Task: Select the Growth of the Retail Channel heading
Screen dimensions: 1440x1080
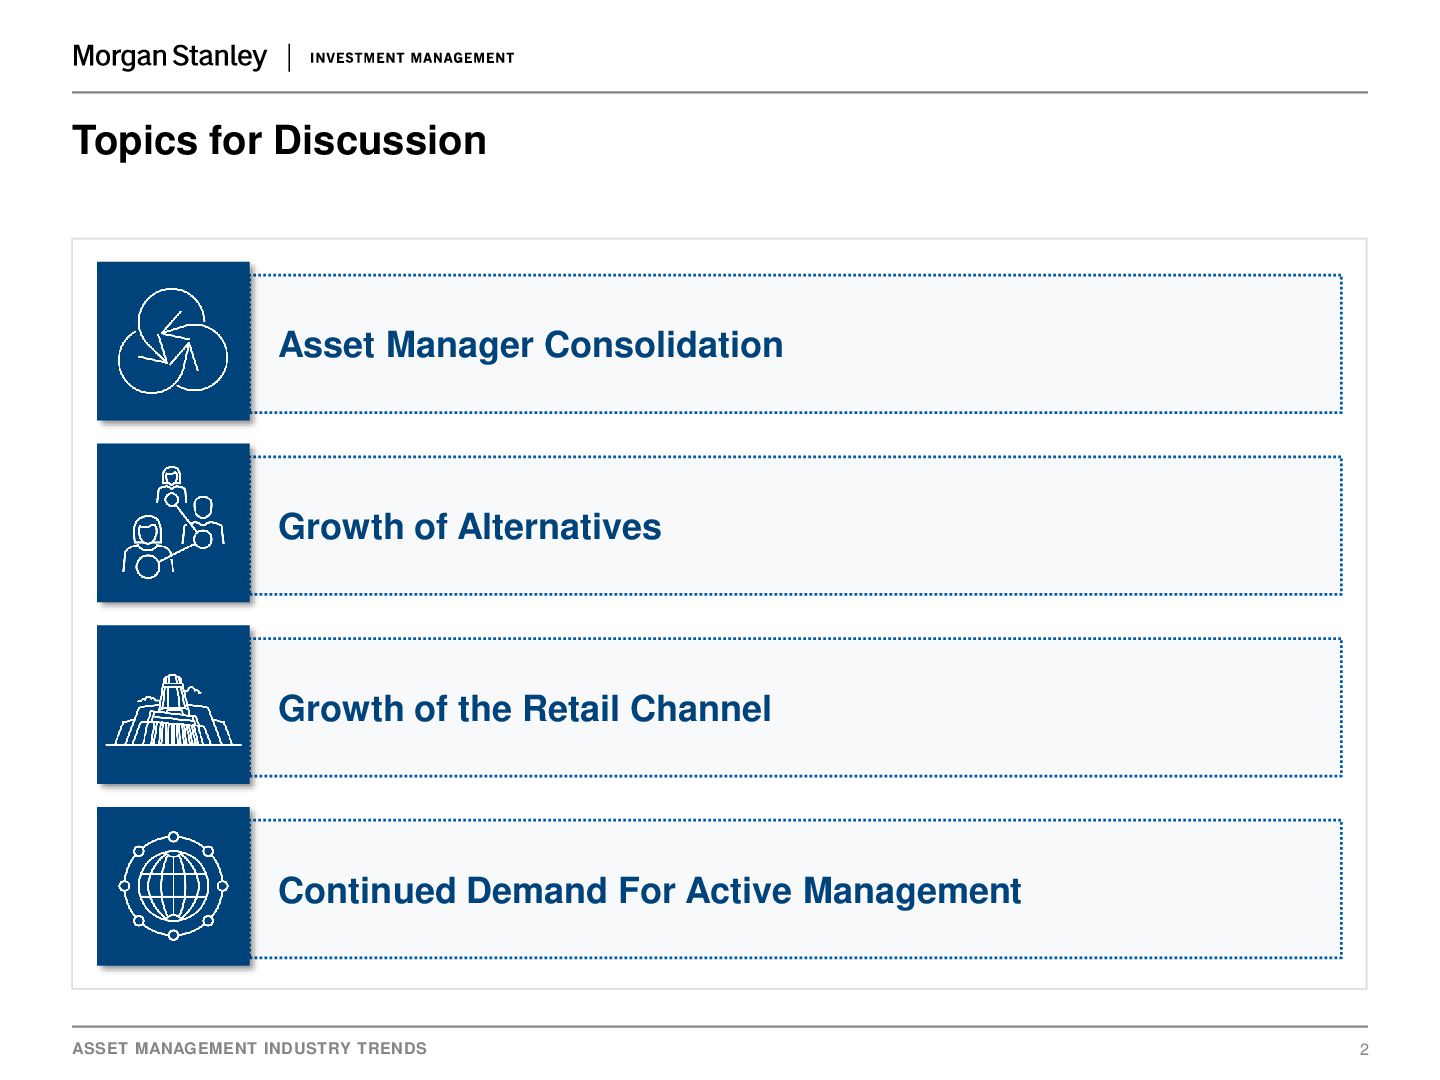Action: click(x=525, y=709)
